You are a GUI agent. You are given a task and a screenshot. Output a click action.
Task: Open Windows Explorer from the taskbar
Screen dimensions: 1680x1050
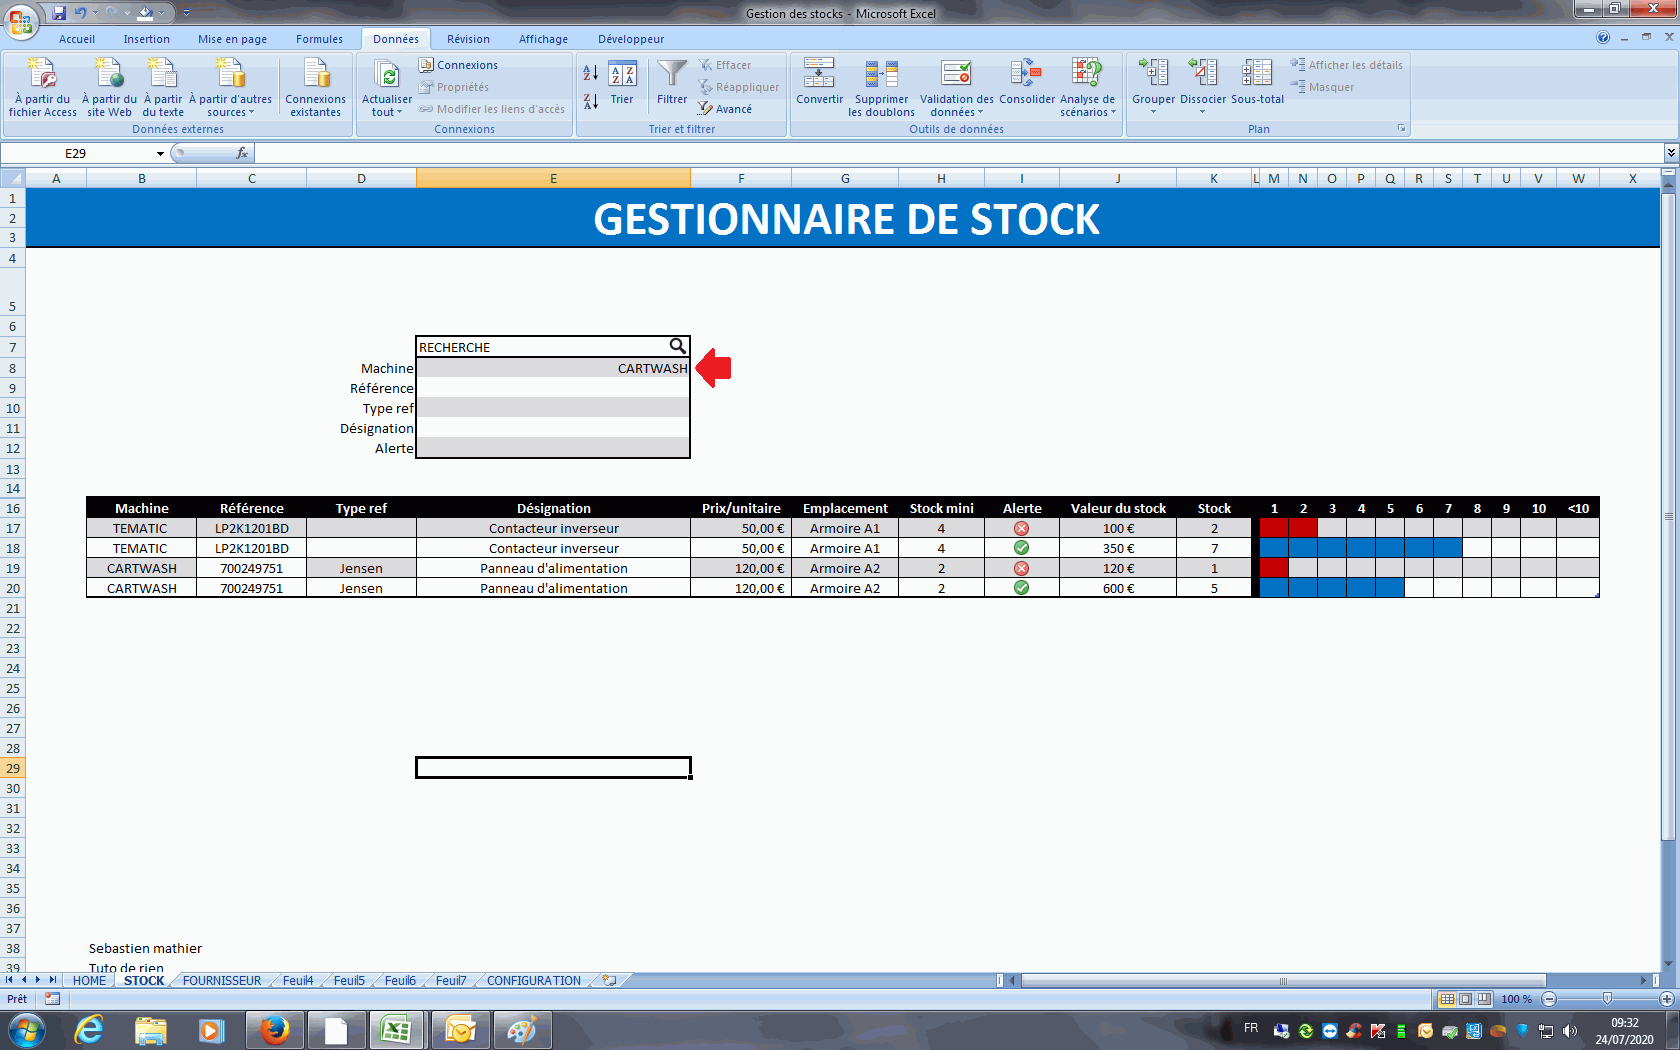coord(150,1030)
